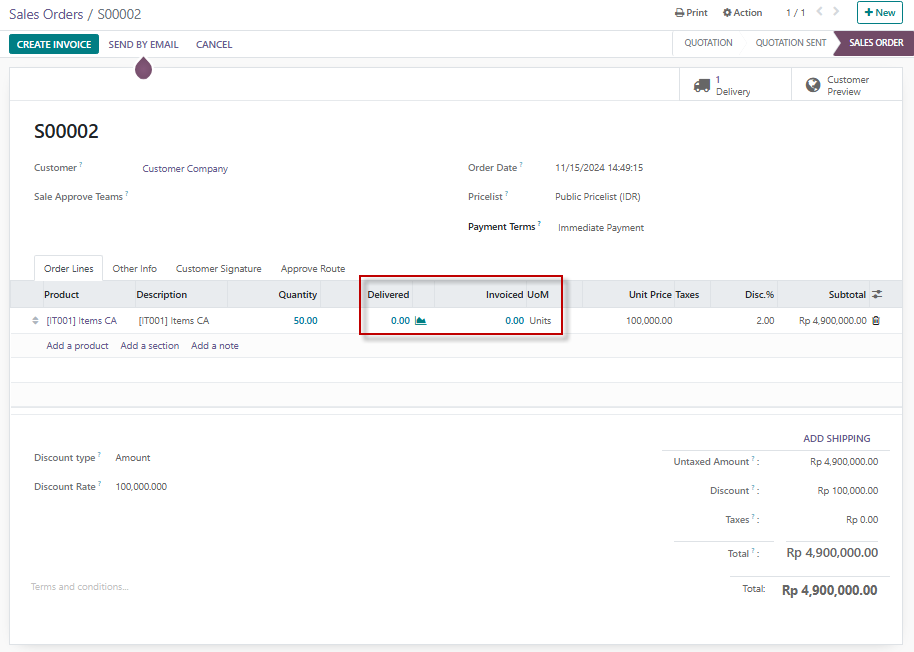The image size is (914, 652).
Task: Open the Customer Company link
Action: pyautogui.click(x=185, y=168)
